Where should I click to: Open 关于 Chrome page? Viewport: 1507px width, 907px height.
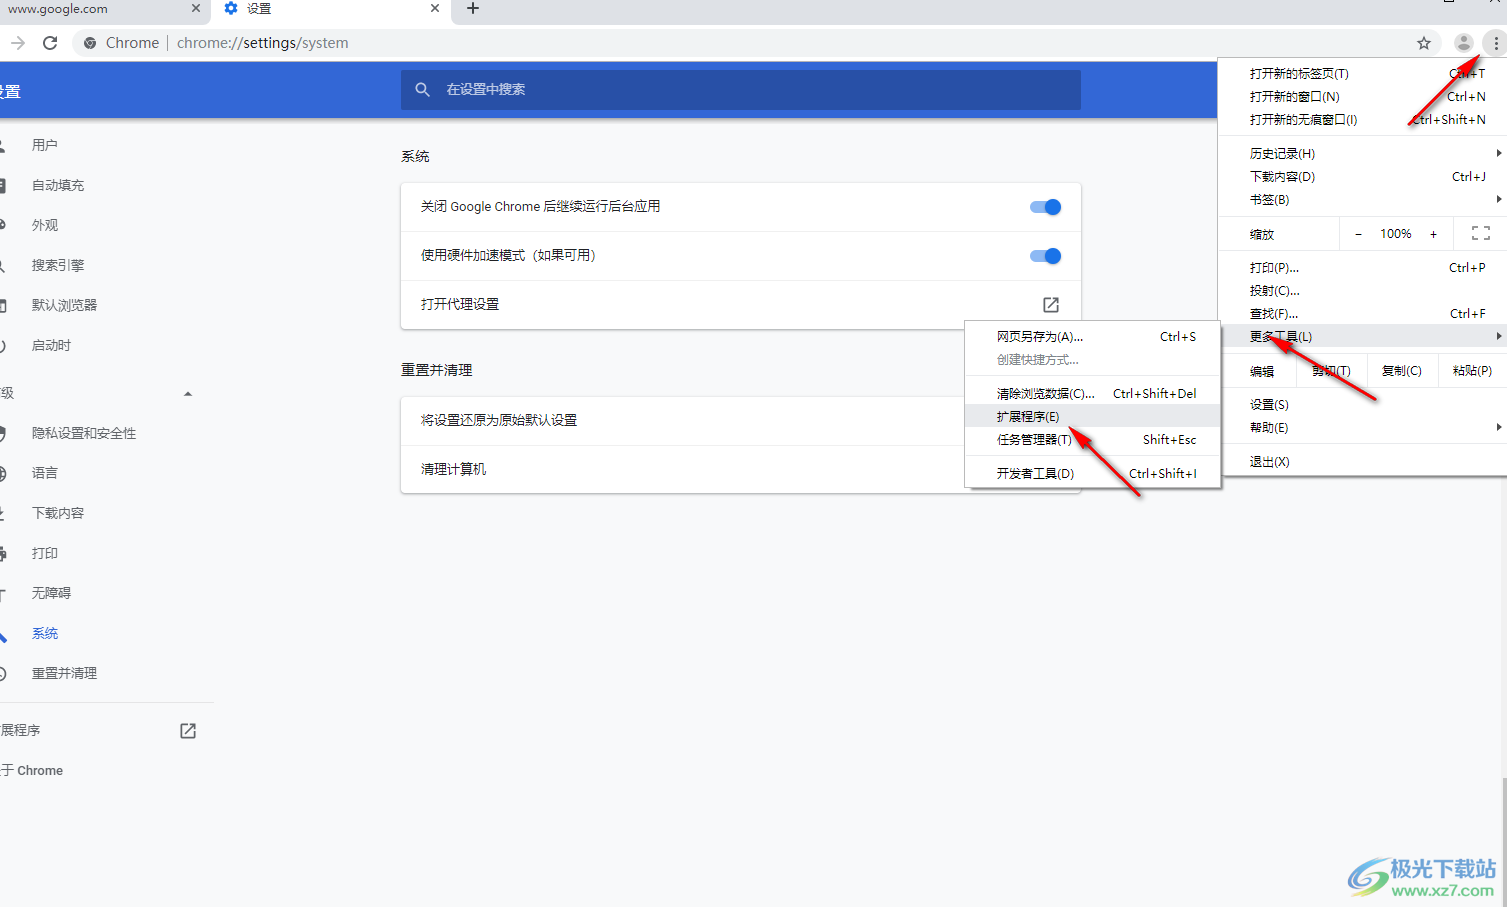[x=32, y=770]
